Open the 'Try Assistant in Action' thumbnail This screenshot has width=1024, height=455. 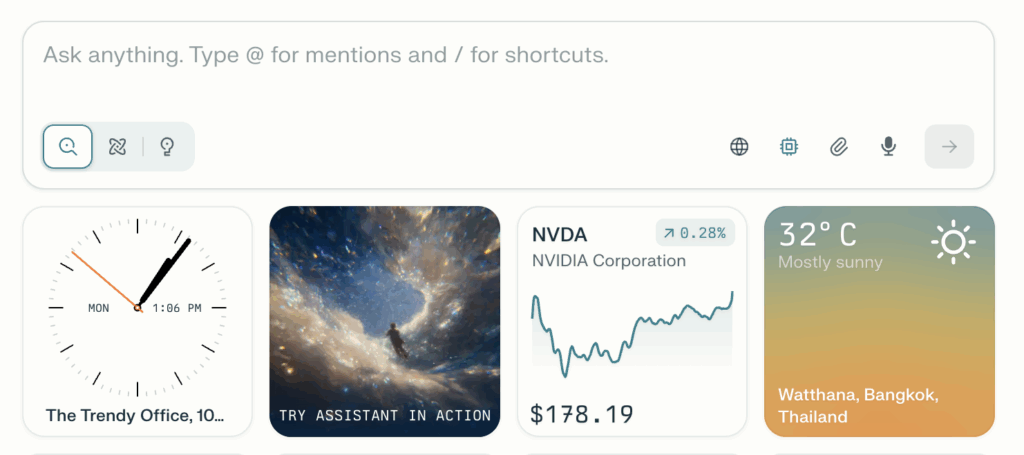pos(384,321)
